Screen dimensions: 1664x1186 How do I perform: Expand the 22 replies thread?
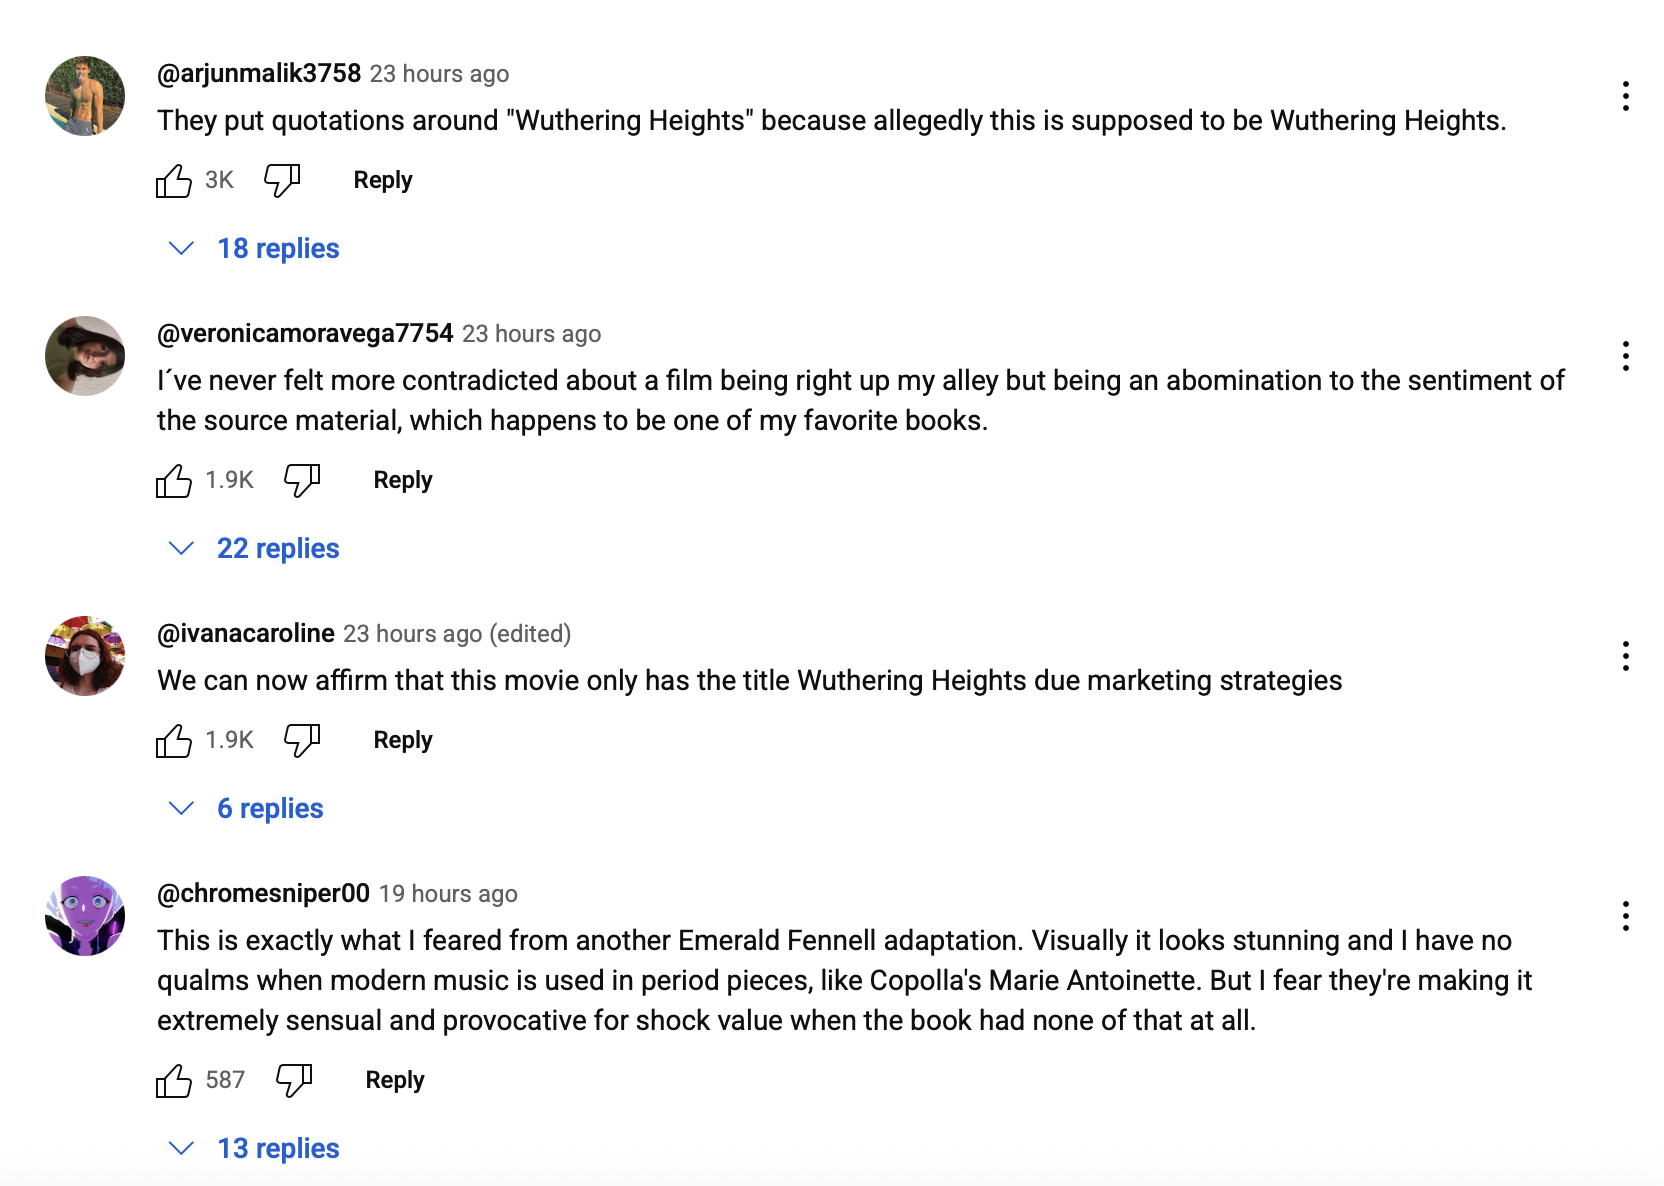click(277, 549)
